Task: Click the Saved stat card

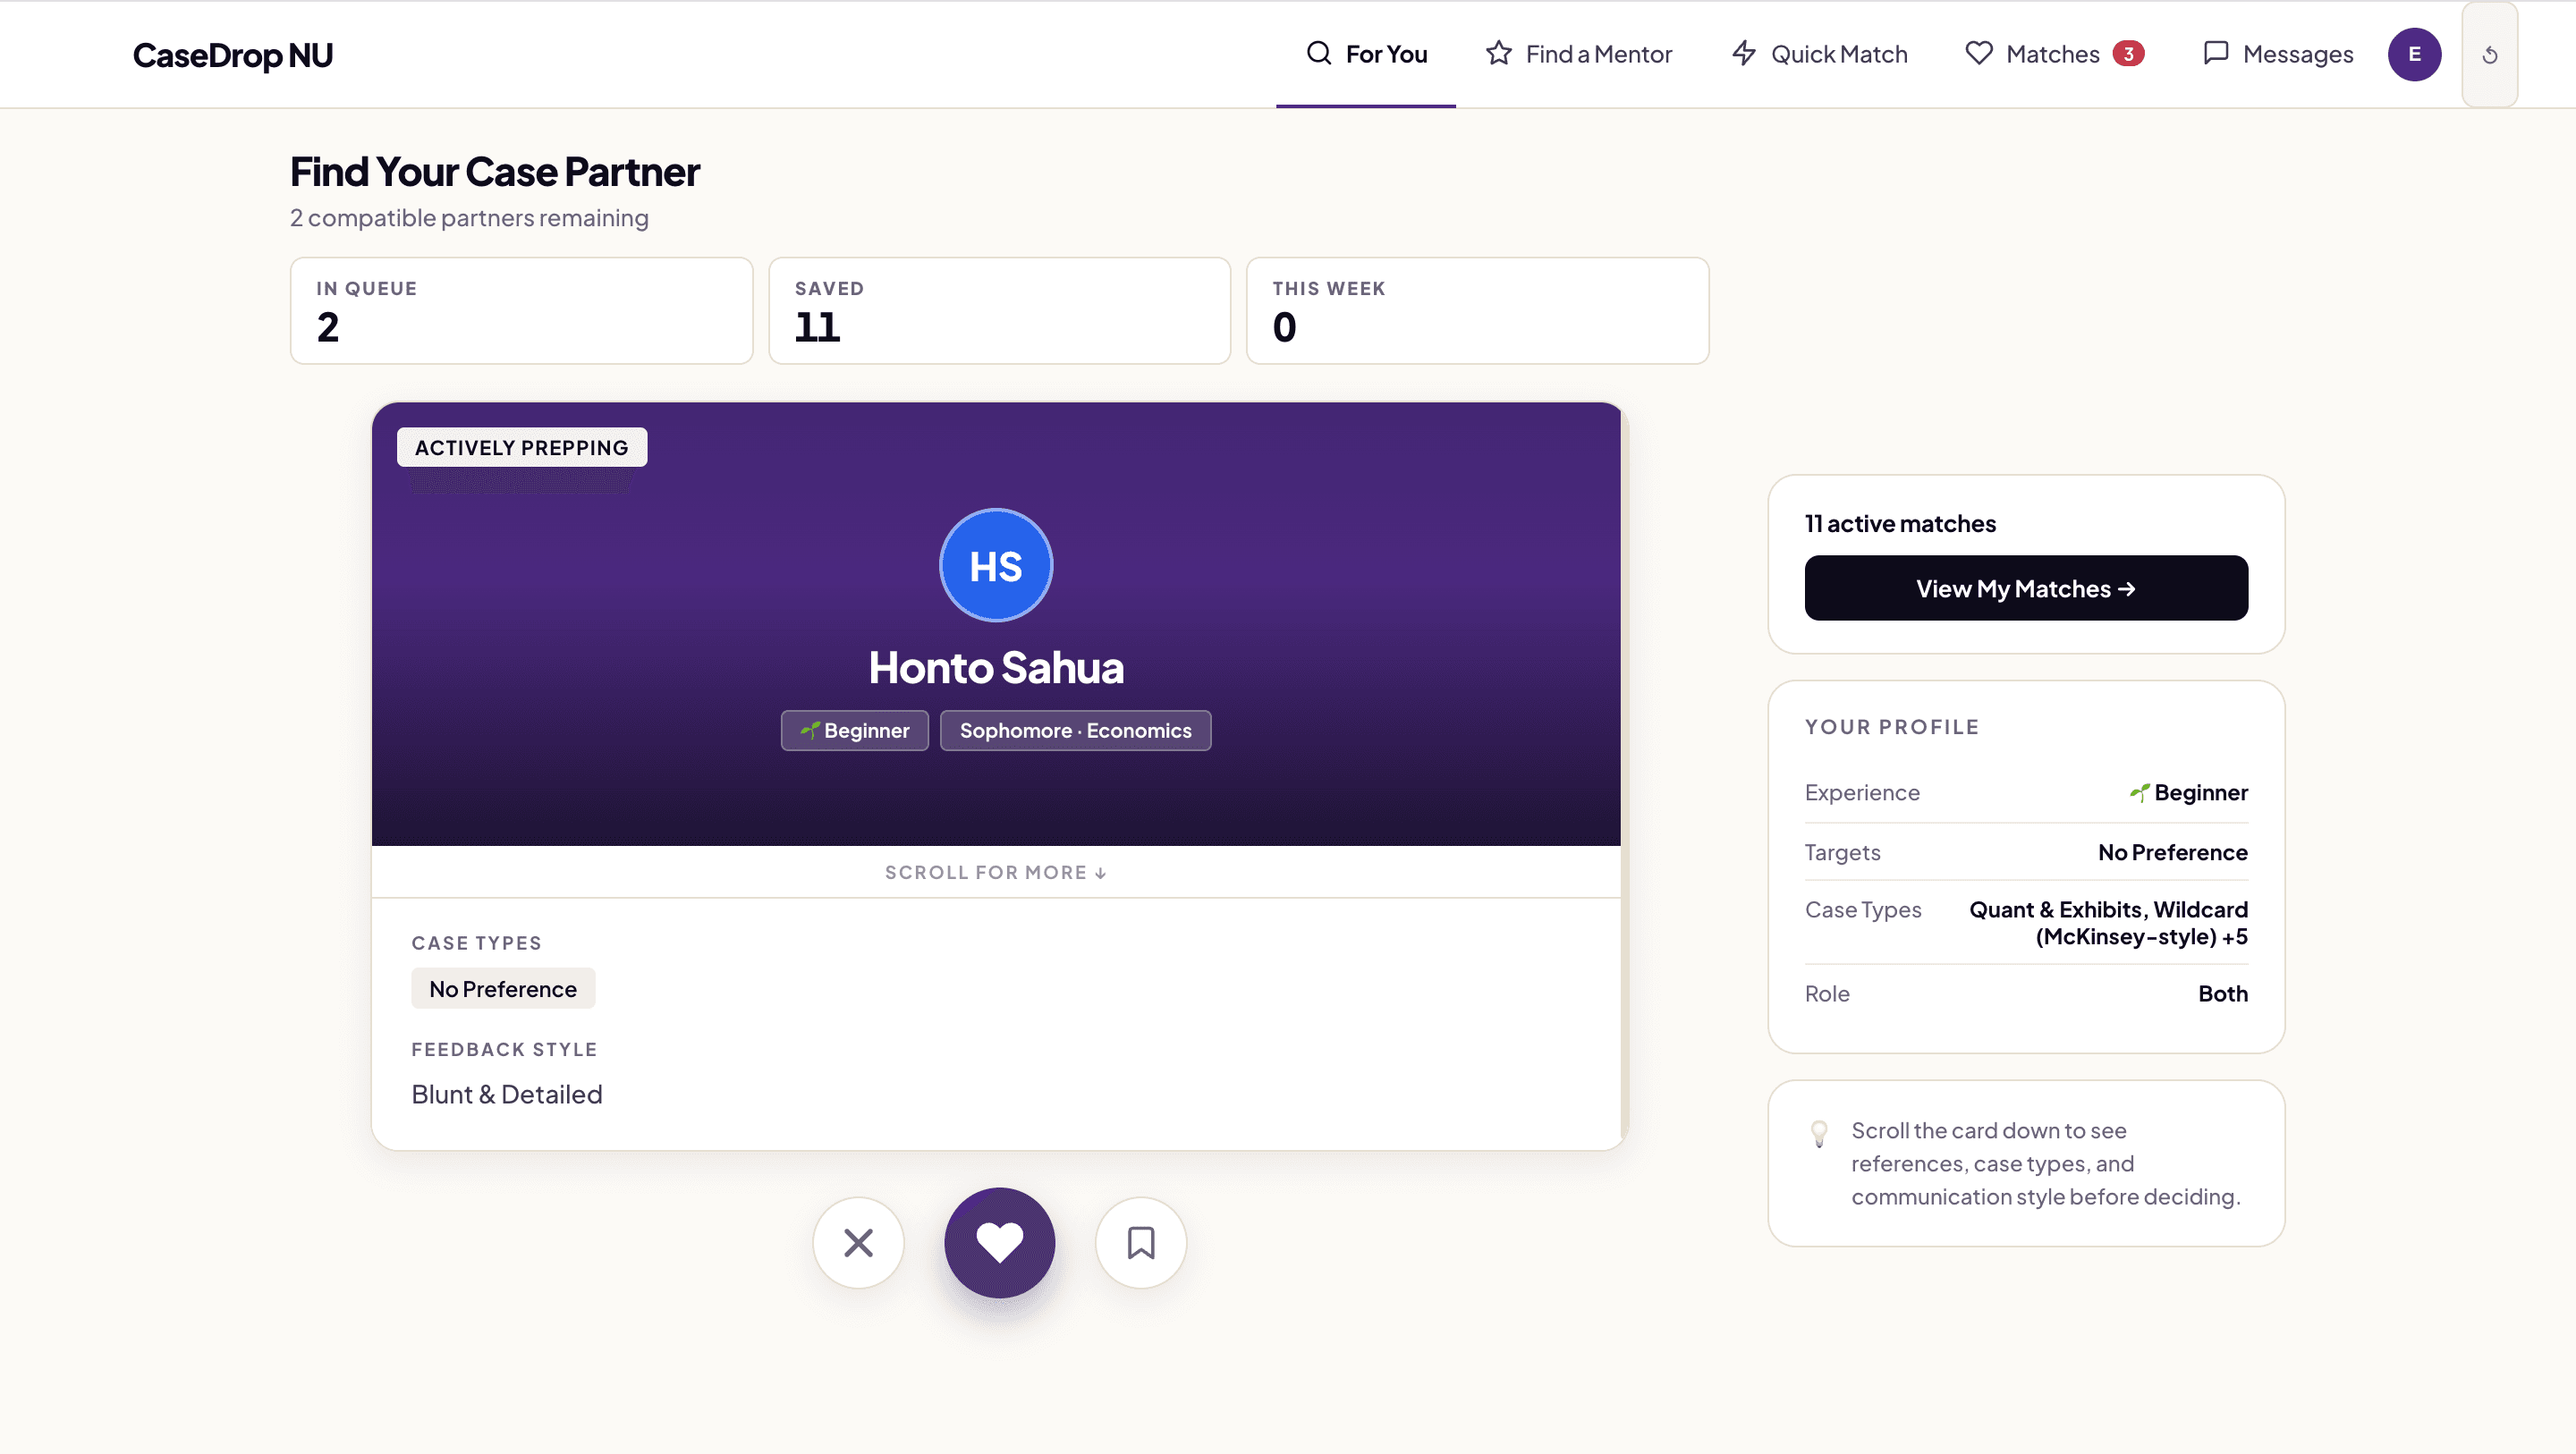Action: (x=999, y=311)
